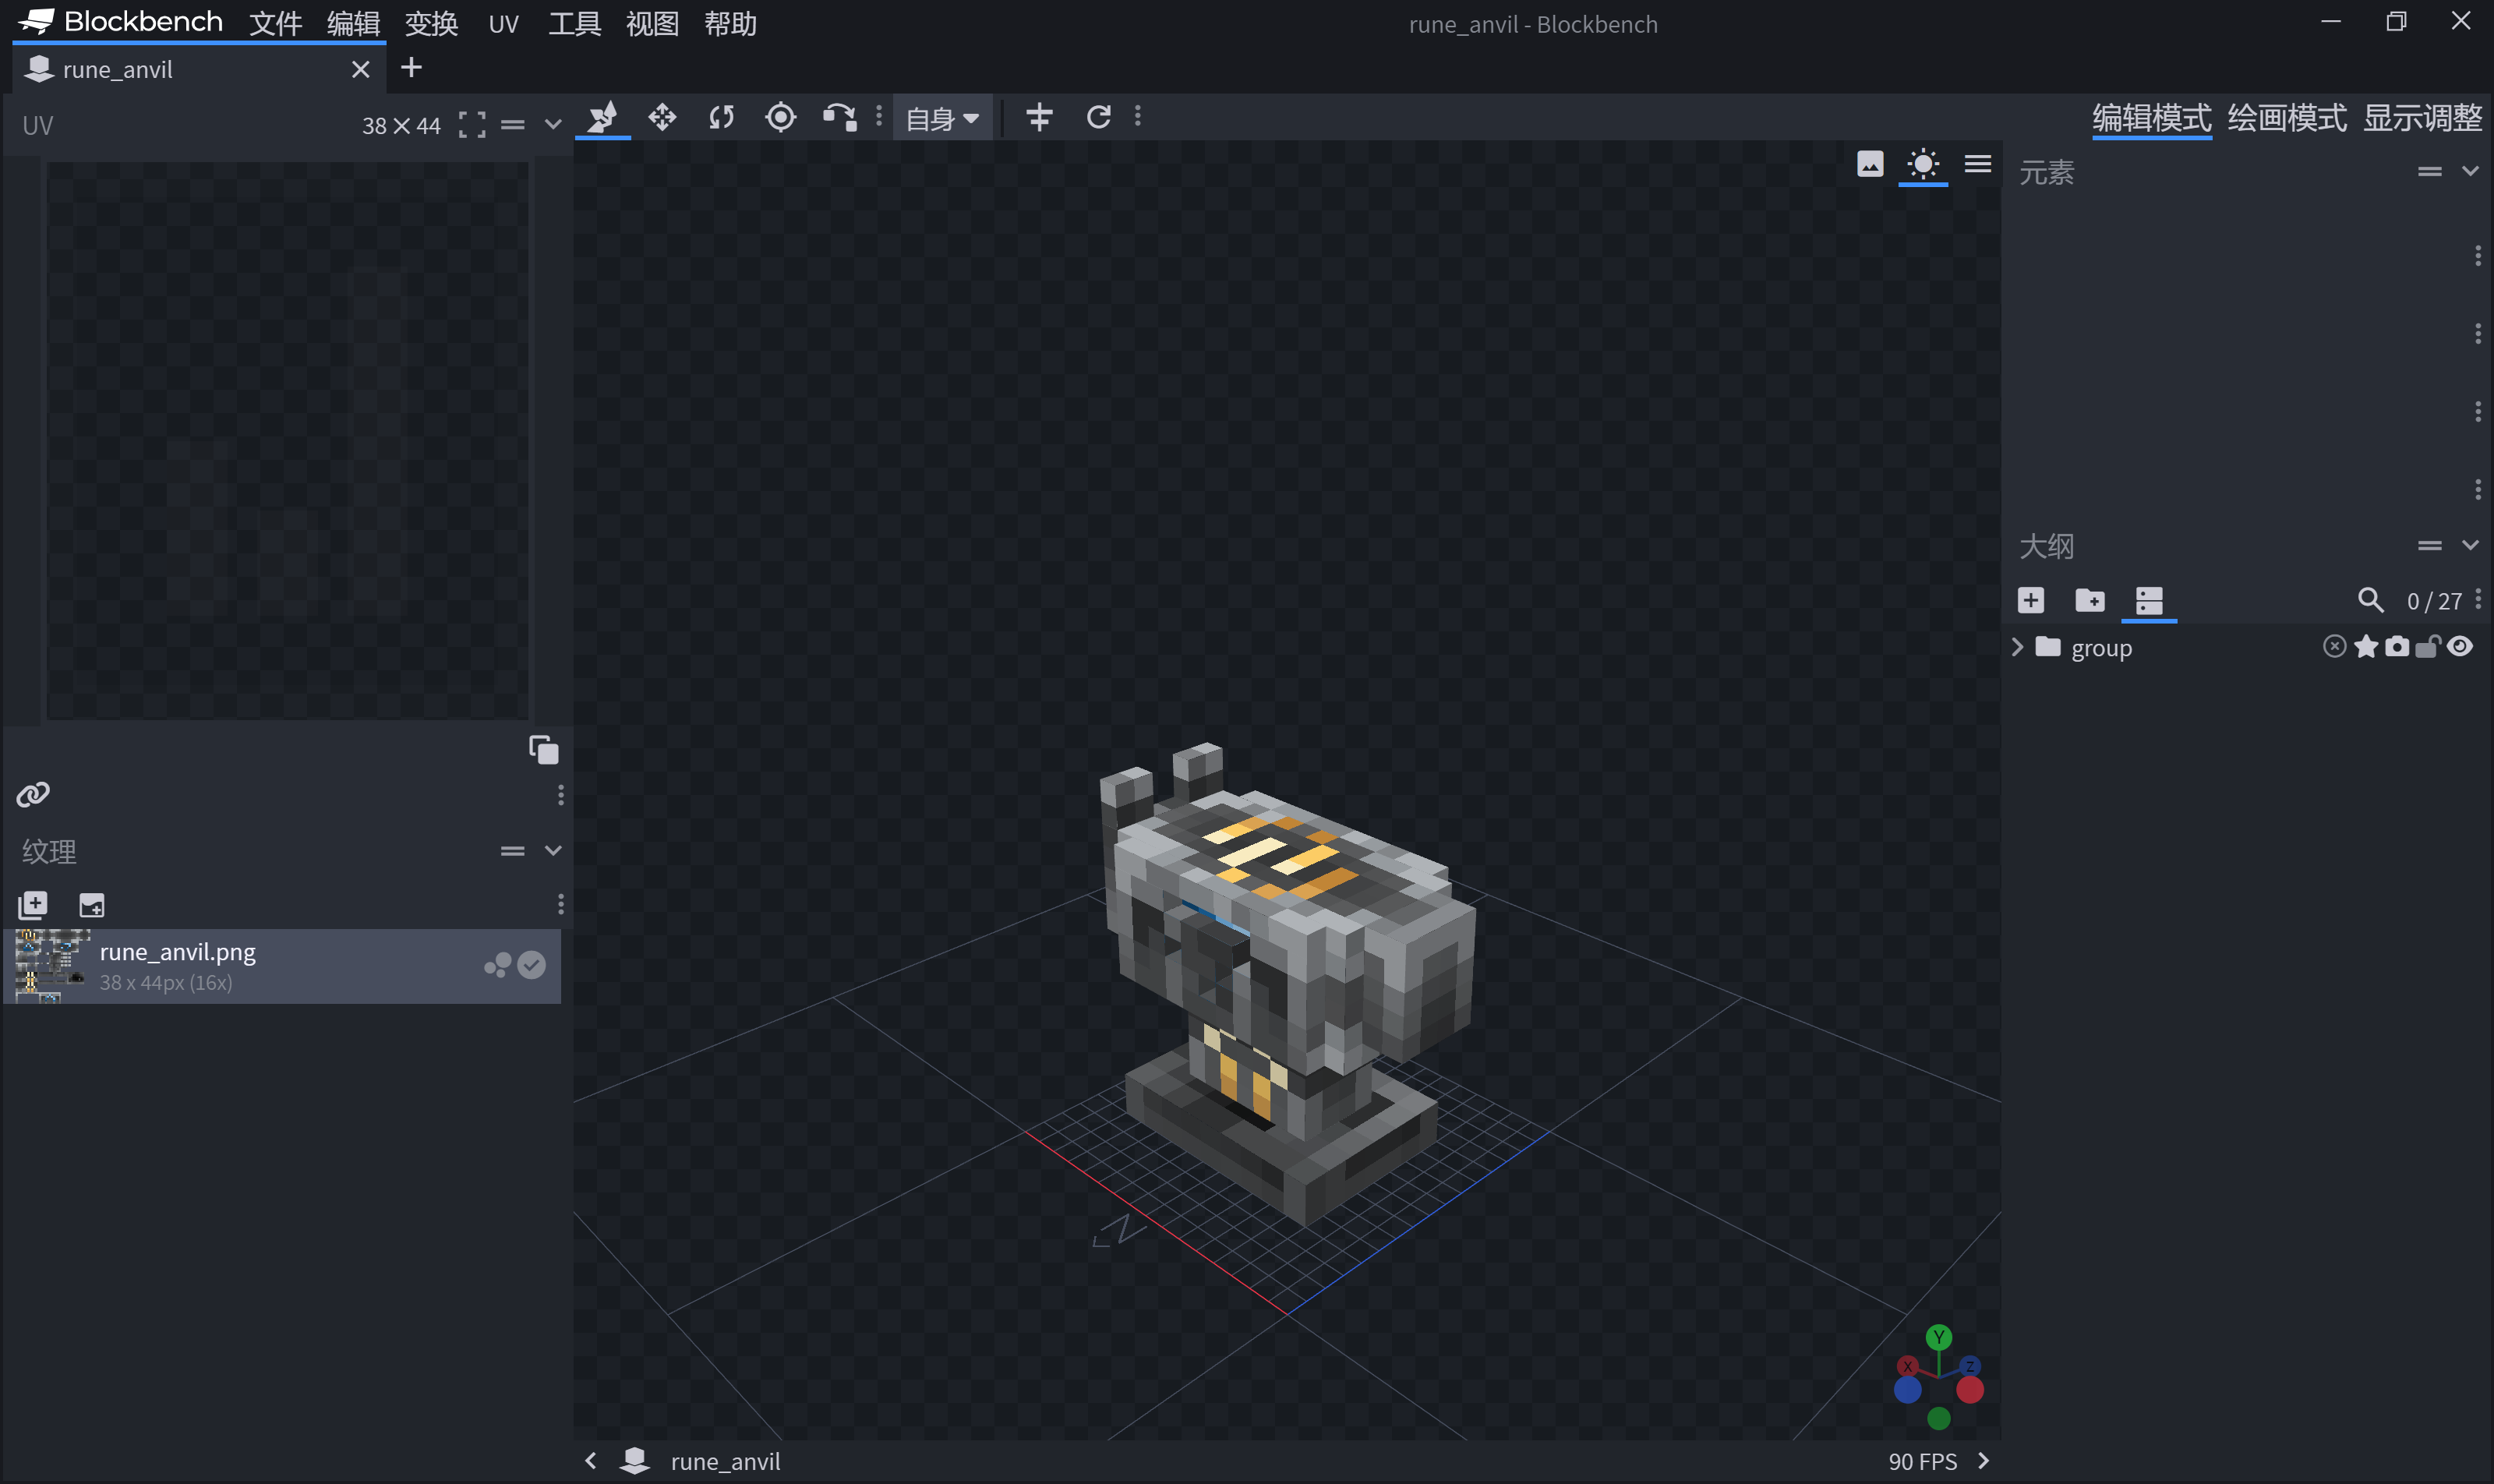This screenshot has height=1484, width=2494.
Task: Click UV fullscreen frame icon
Action: click(x=472, y=125)
